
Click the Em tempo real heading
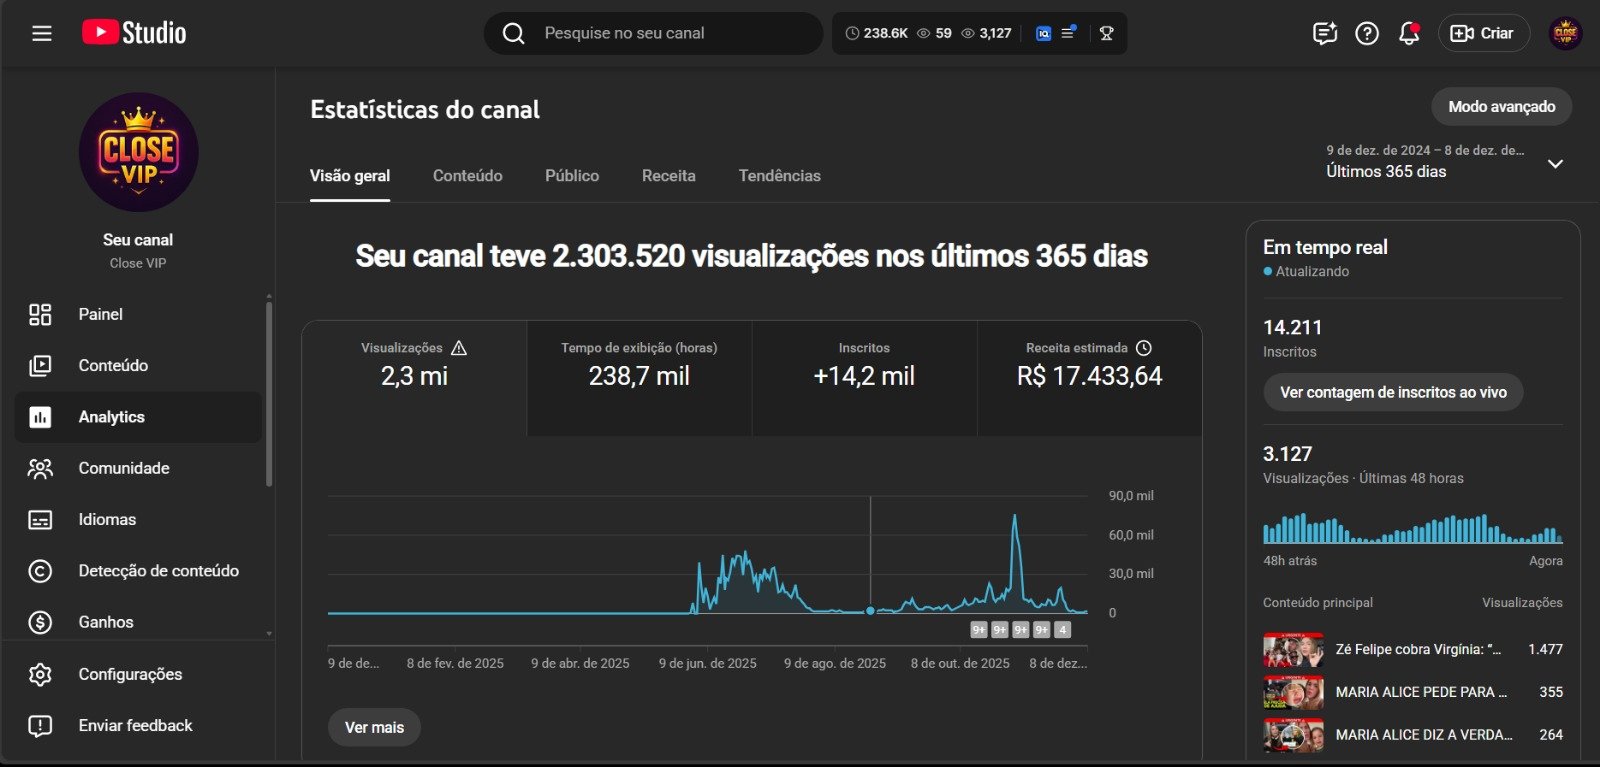[1325, 247]
